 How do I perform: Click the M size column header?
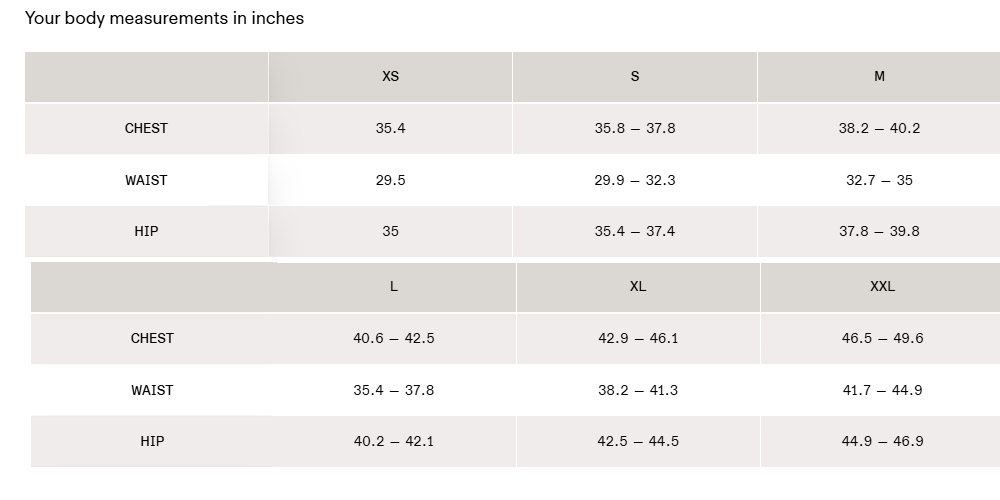coord(879,76)
